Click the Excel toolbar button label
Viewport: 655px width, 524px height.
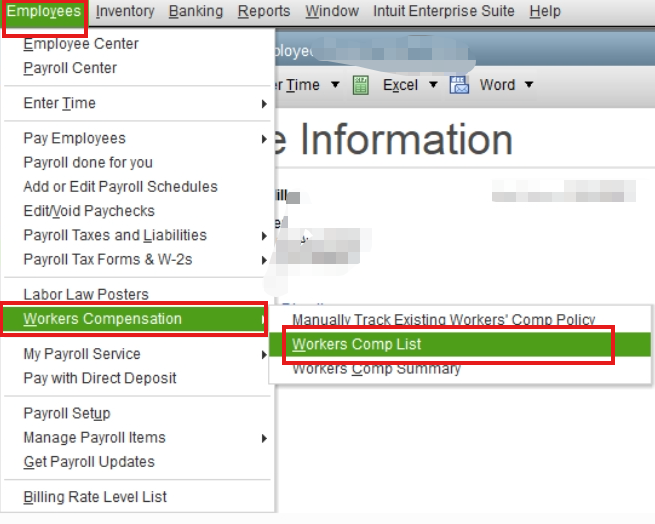point(400,85)
